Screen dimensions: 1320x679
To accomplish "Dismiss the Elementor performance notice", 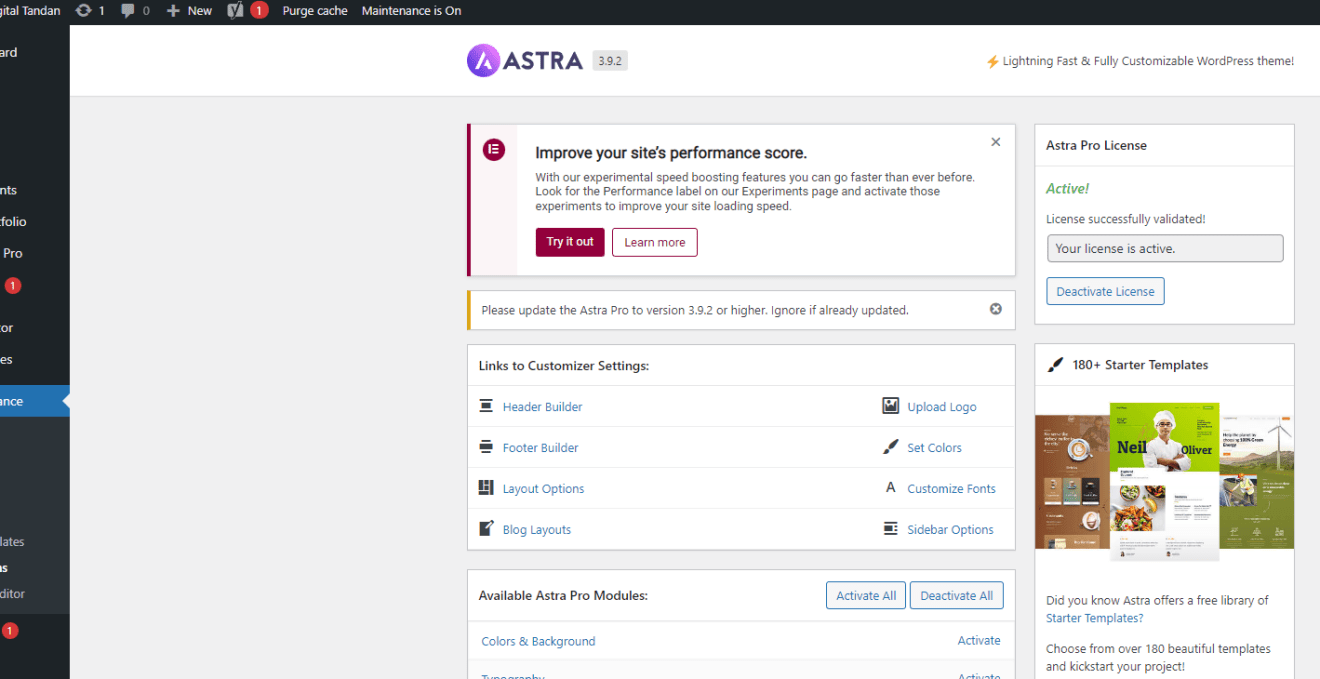I will coord(995,142).
